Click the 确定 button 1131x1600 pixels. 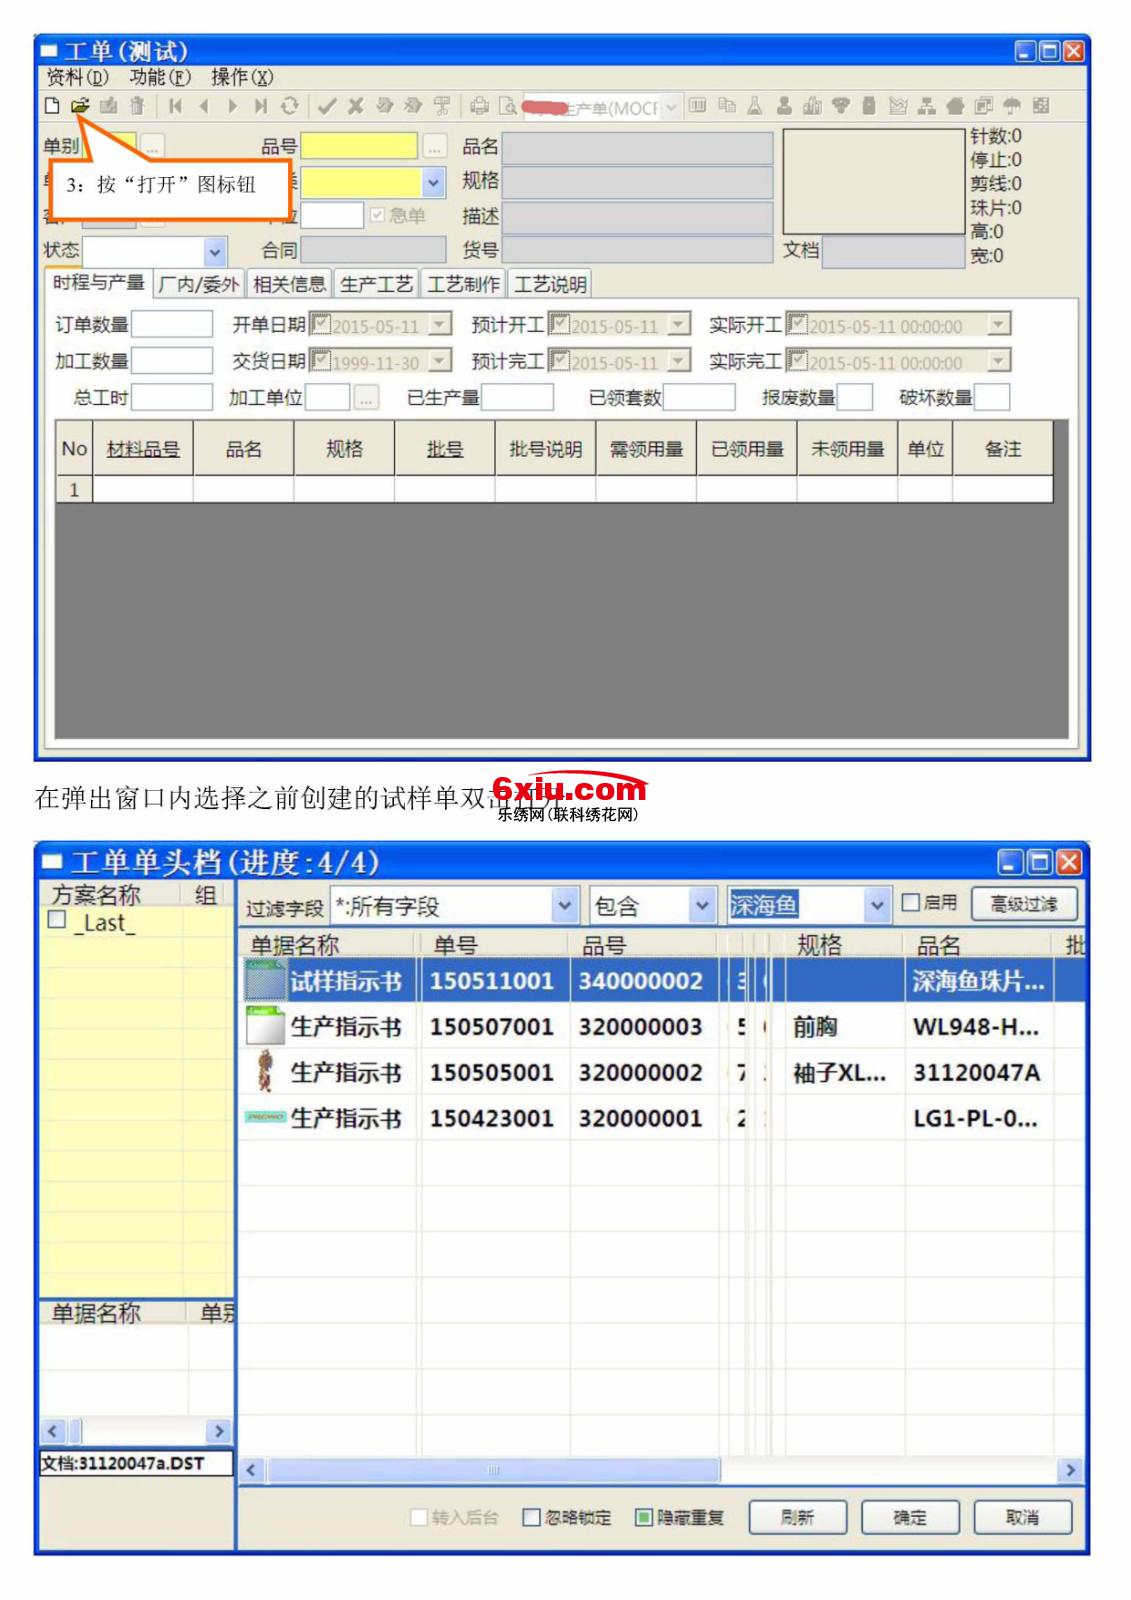[x=910, y=1517]
